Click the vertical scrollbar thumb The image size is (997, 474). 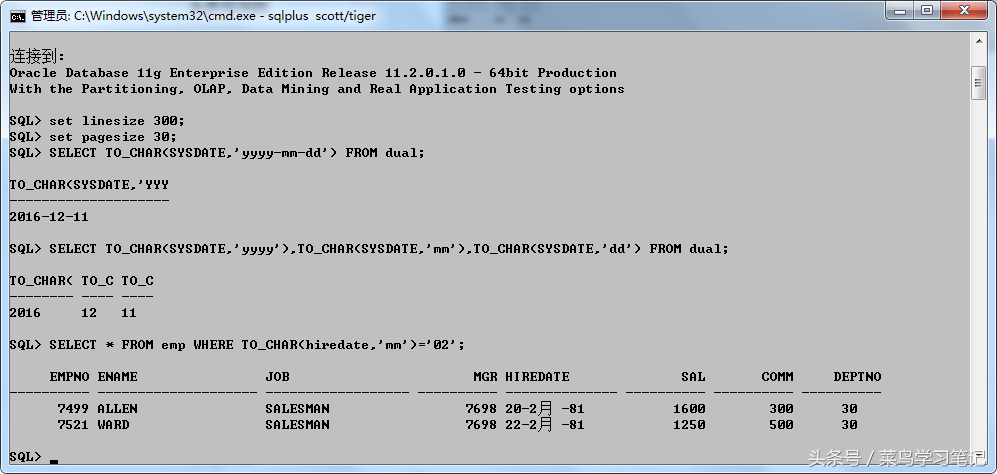pos(979,83)
